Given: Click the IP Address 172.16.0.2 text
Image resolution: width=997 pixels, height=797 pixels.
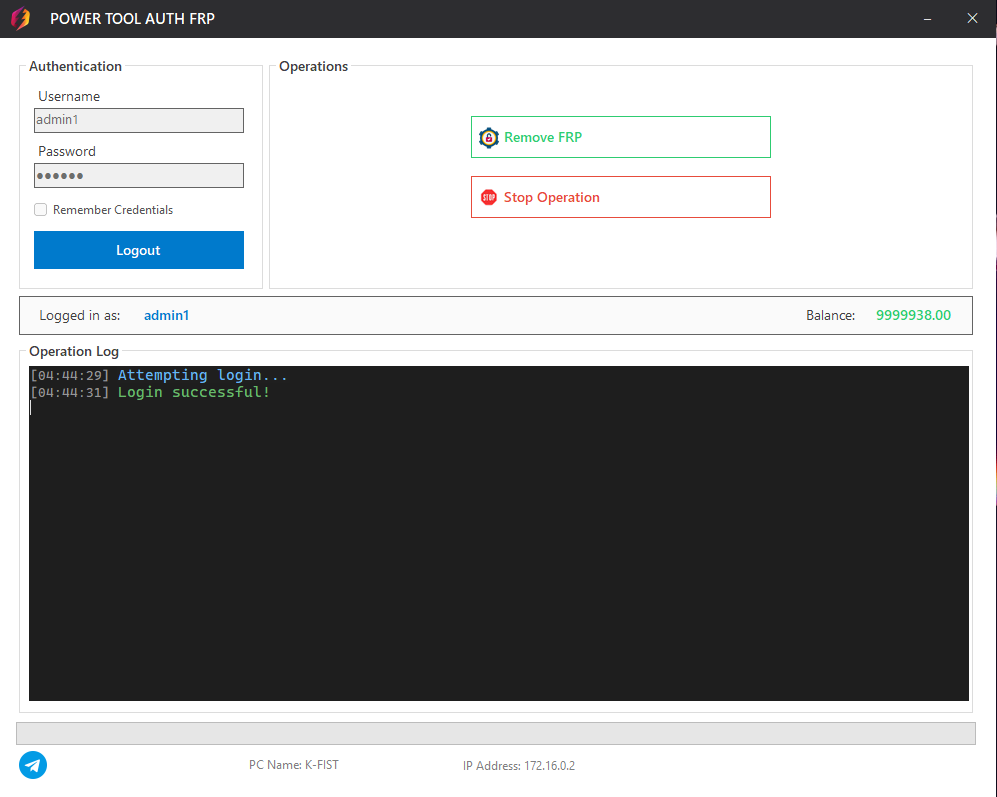Looking at the screenshot, I should click(519, 765).
